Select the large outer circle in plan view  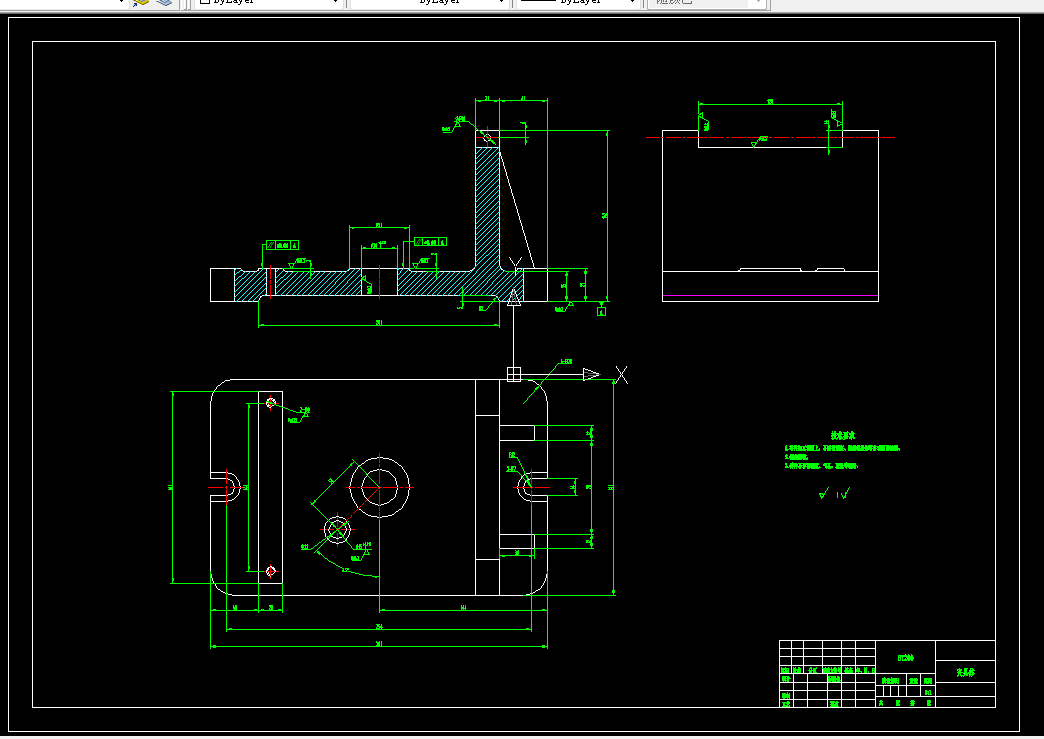click(380, 487)
